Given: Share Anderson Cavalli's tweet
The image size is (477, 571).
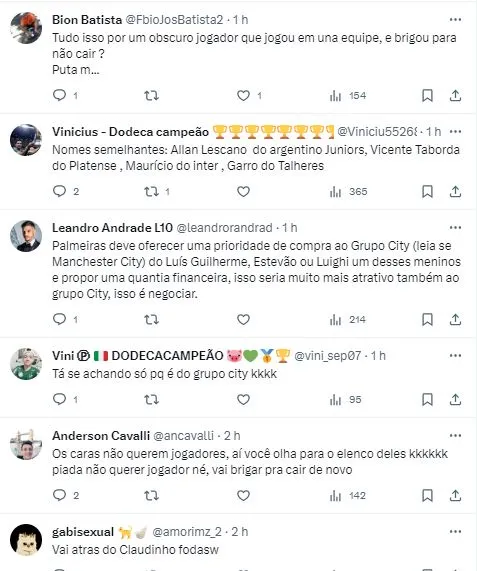Looking at the screenshot, I should point(455,495).
